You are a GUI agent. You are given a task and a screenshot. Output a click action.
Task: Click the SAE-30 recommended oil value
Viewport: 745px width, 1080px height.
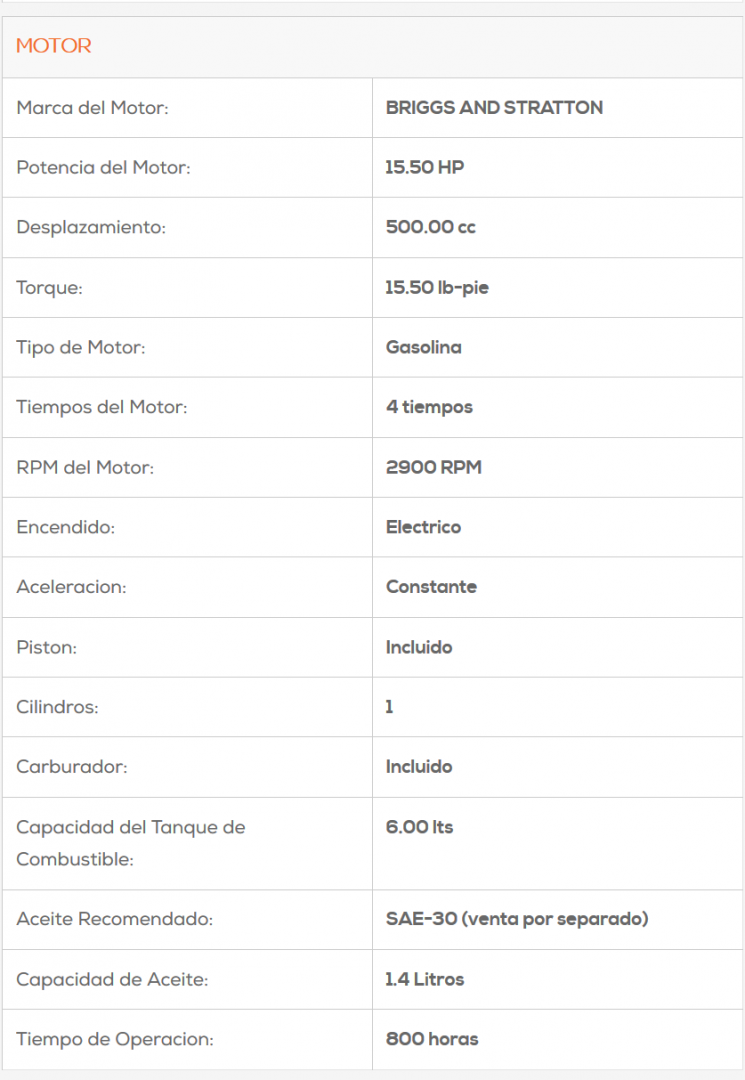[x=517, y=919]
